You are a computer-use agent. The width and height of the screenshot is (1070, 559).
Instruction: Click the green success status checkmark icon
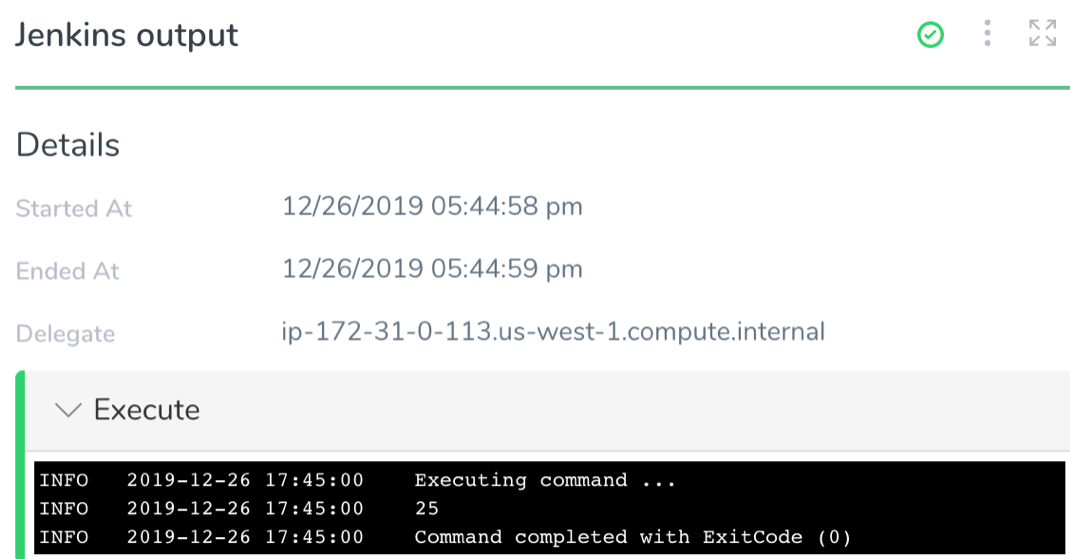click(930, 35)
